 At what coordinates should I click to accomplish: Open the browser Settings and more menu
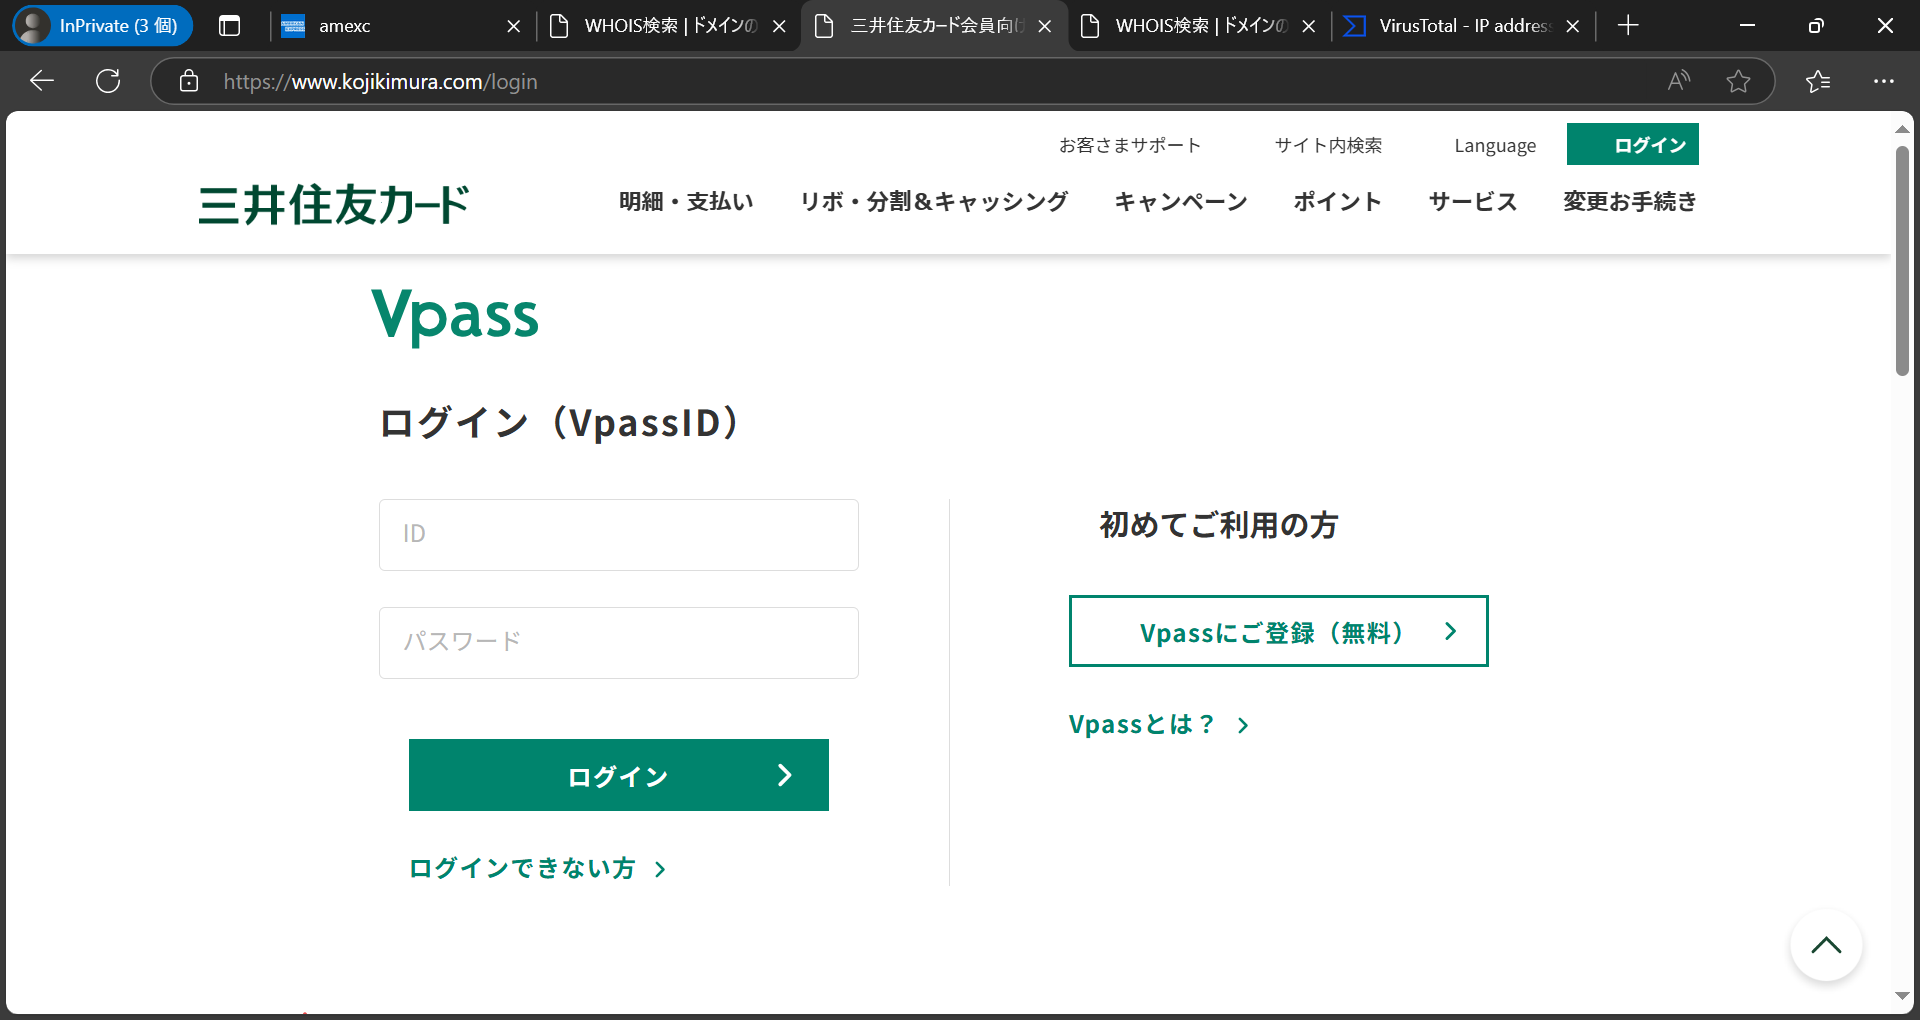click(1884, 81)
